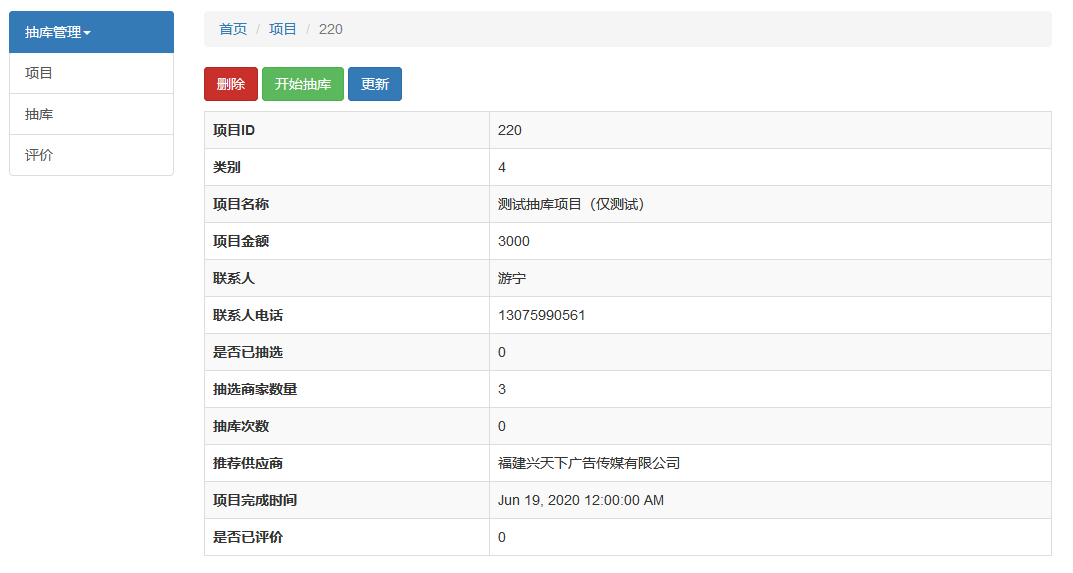The height and width of the screenshot is (573, 1073).
Task: Click the project name value 测试抽库项目（仅测试）
Action: click(x=571, y=204)
